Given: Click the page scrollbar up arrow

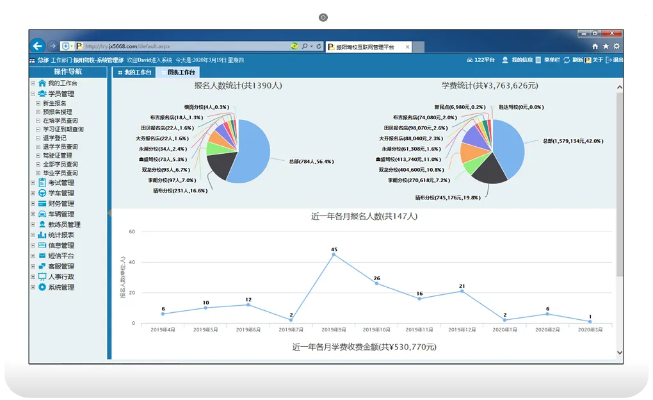Looking at the screenshot, I should 619,87.
